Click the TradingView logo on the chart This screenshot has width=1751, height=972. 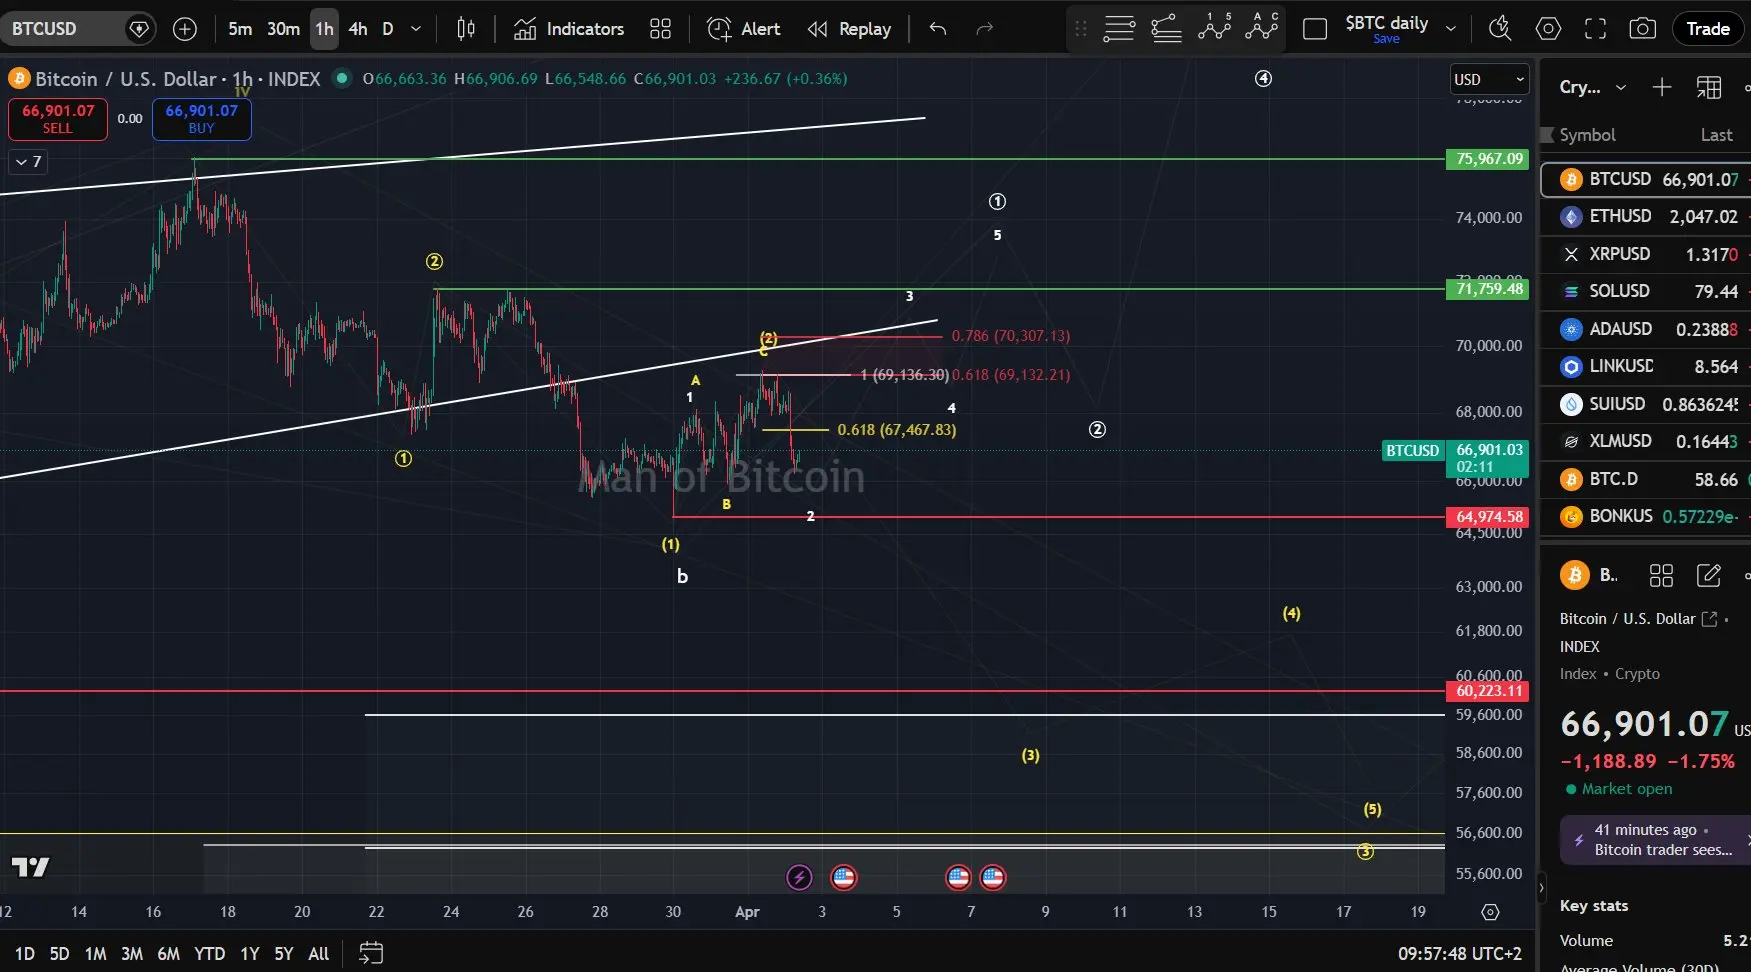[x=30, y=867]
